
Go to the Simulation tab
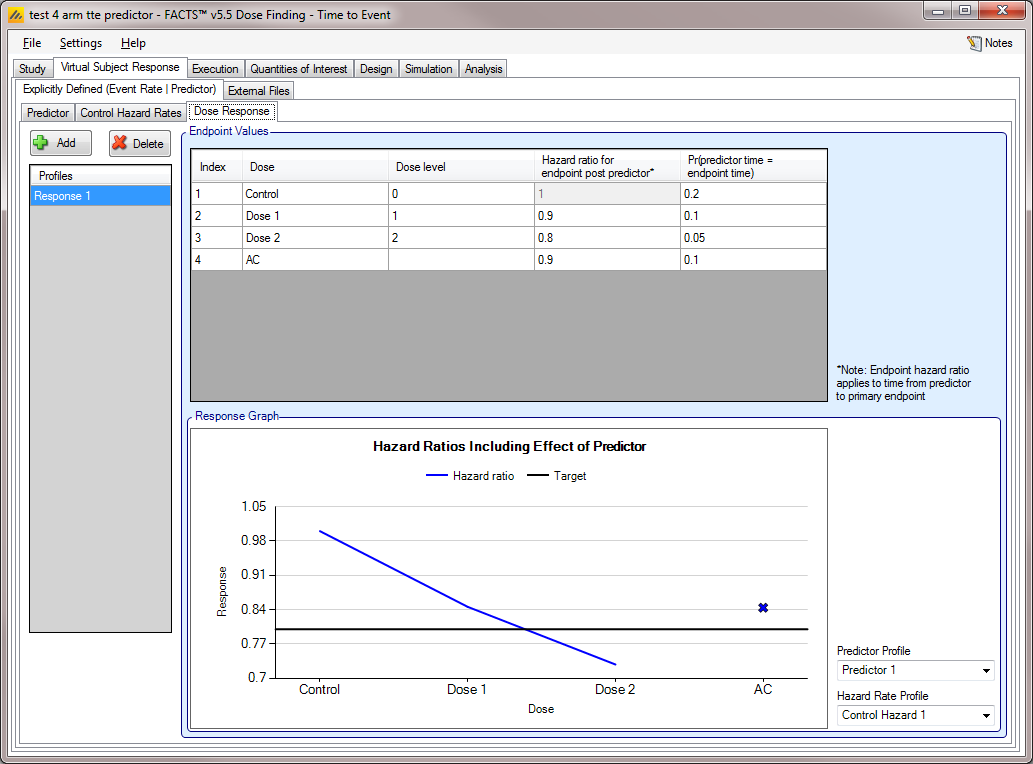[x=428, y=69]
